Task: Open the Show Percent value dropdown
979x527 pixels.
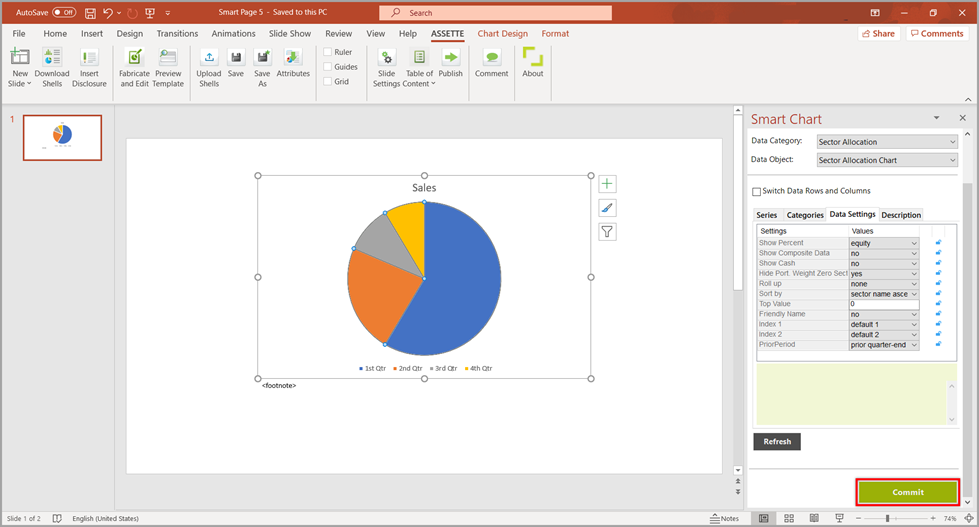Action: pos(884,243)
